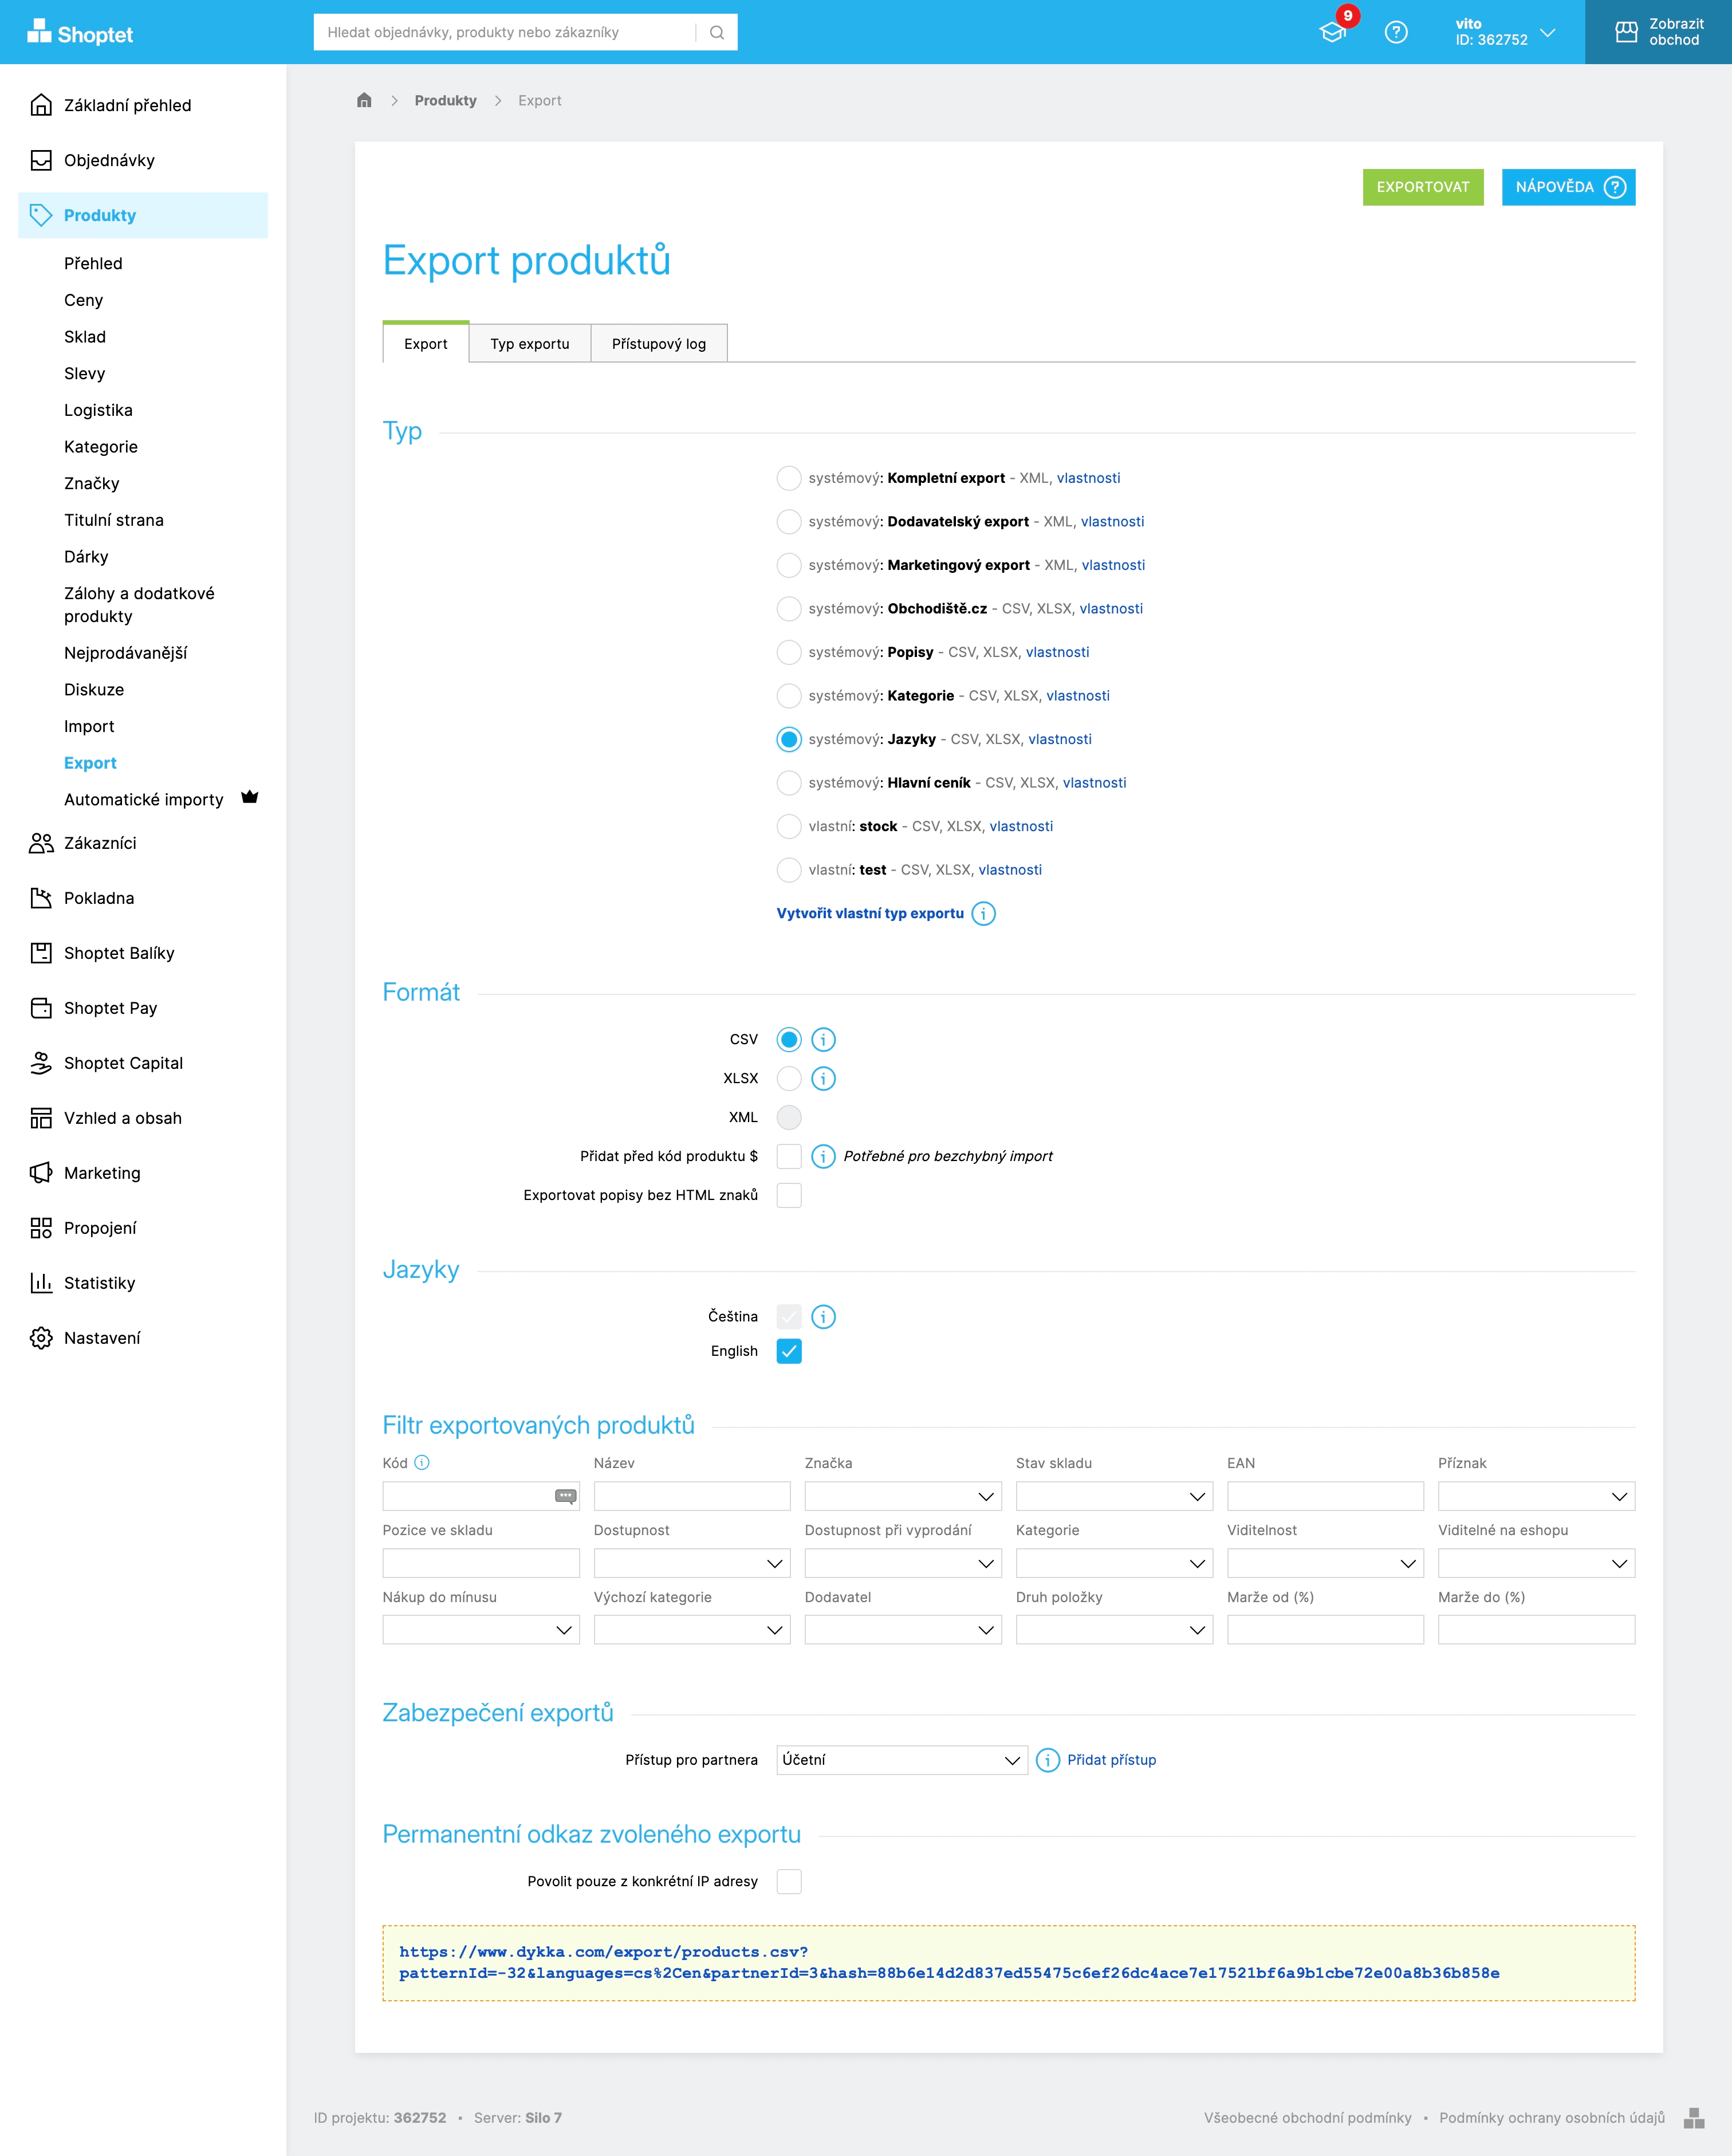Open the help question mark icon in header
The width and height of the screenshot is (1732, 2156).
click(x=1396, y=32)
